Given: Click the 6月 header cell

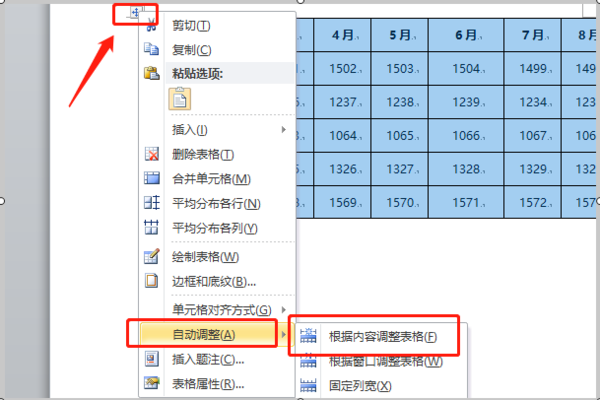Looking at the screenshot, I should coord(466,35).
